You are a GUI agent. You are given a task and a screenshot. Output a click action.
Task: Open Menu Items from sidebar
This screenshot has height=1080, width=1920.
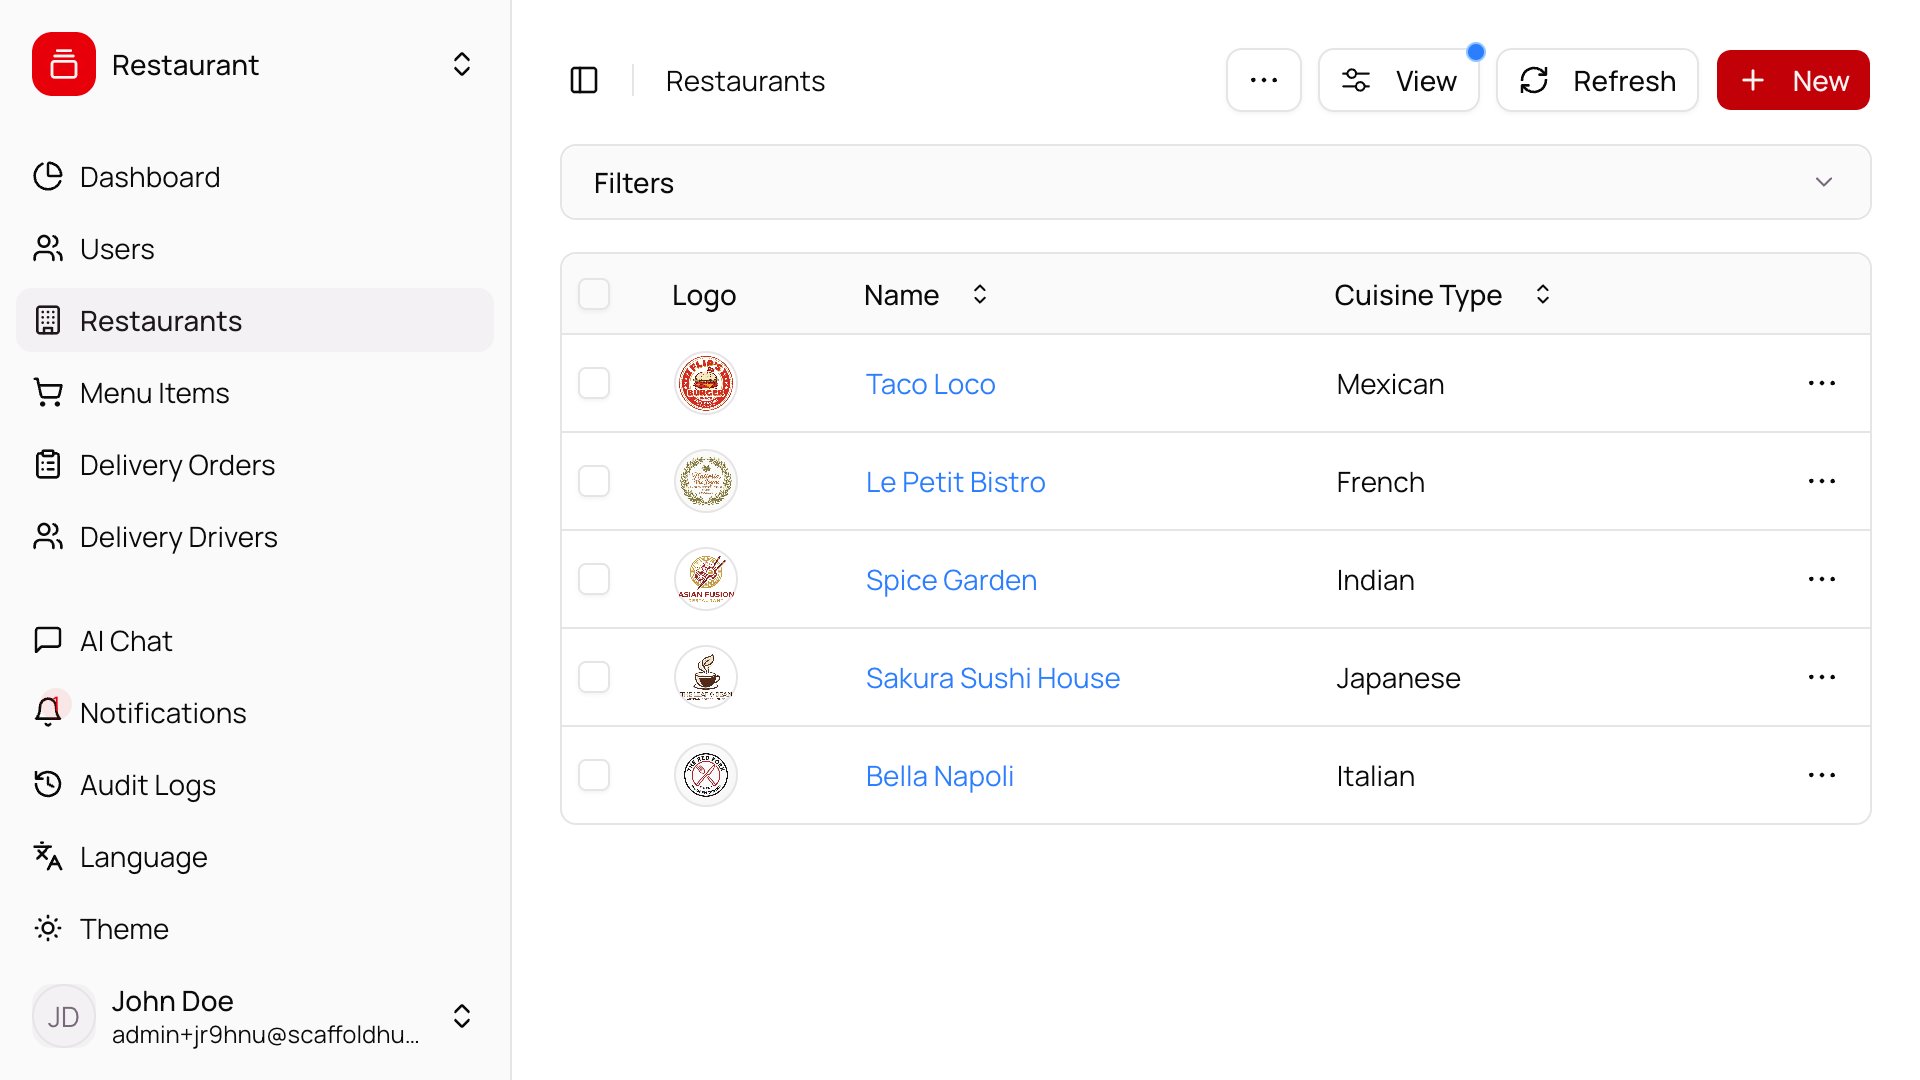click(154, 393)
